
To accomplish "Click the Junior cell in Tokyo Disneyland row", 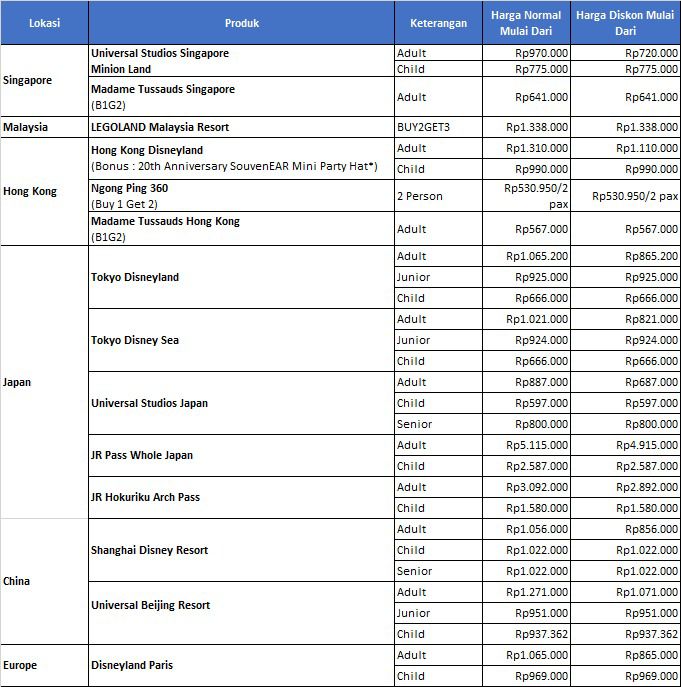I will [438, 277].
